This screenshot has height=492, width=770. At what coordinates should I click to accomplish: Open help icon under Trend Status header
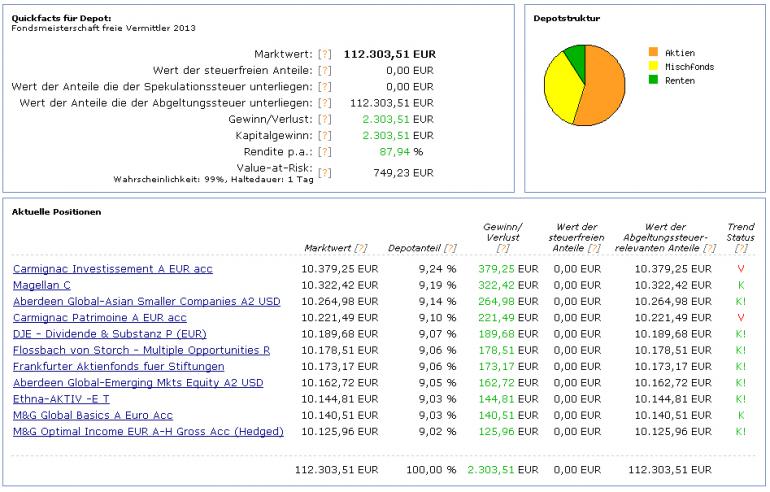click(741, 248)
